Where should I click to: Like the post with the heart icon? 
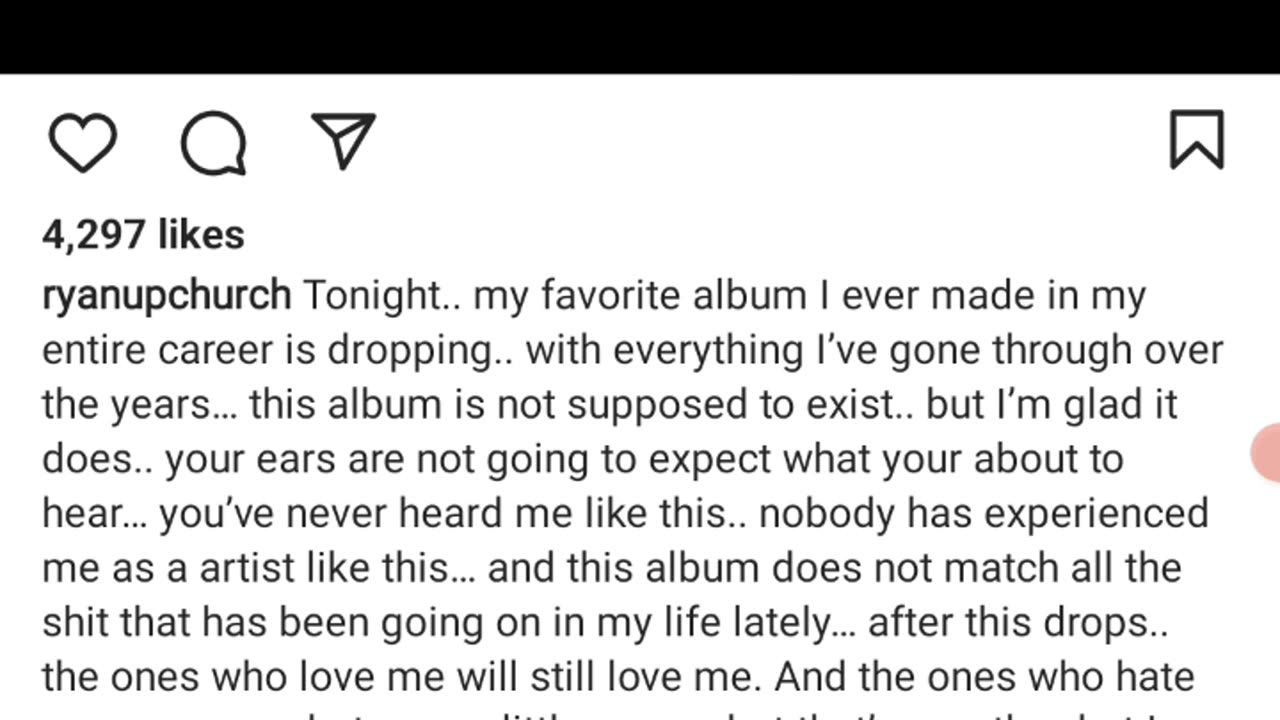83,143
